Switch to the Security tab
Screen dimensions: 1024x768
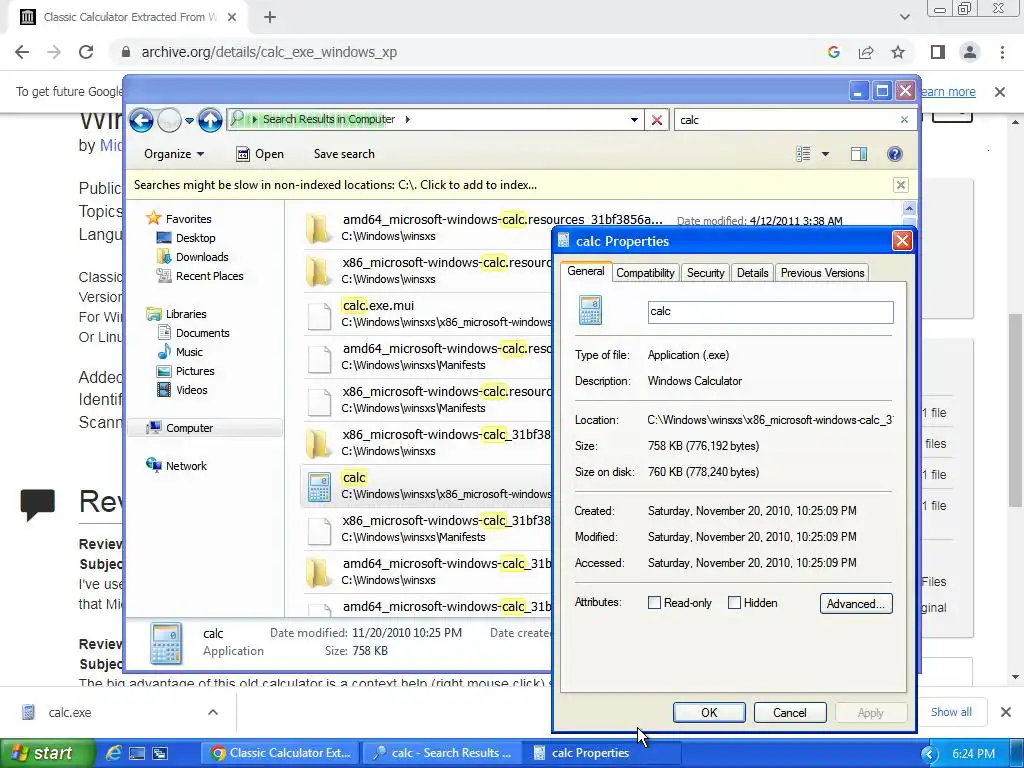tap(705, 273)
